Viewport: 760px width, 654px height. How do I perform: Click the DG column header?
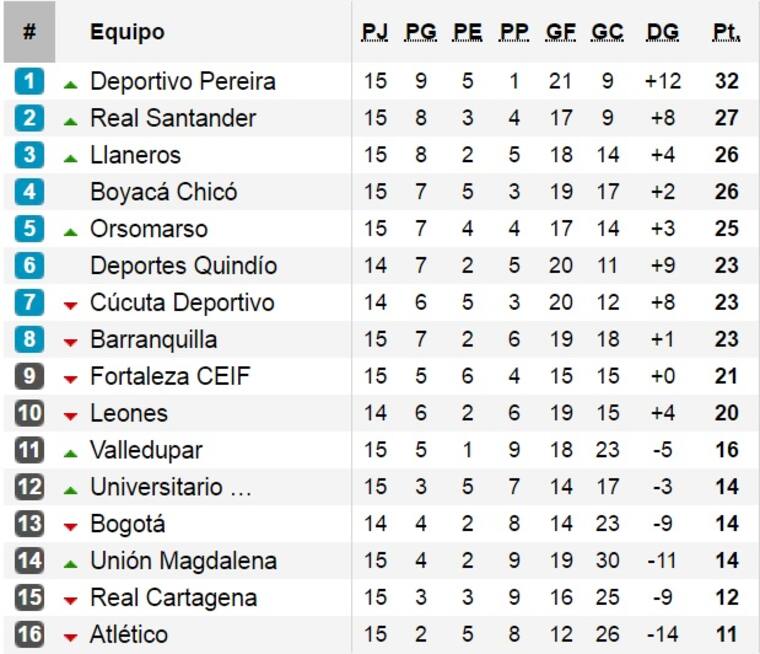coord(662,32)
